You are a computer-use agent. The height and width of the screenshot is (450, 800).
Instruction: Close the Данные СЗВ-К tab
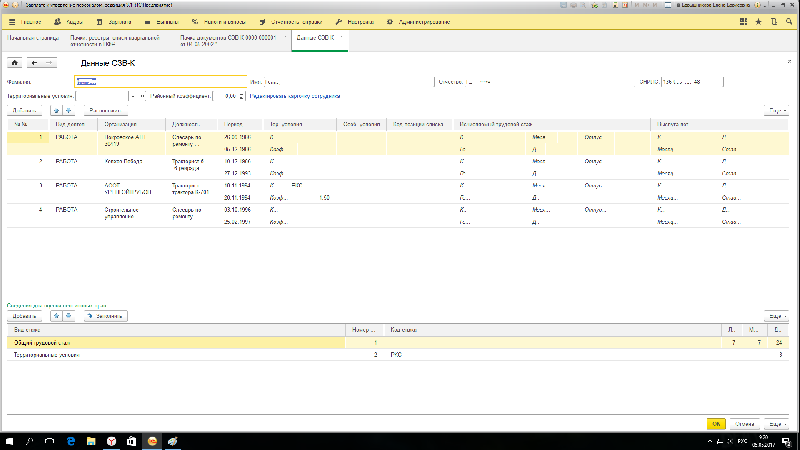(341, 37)
